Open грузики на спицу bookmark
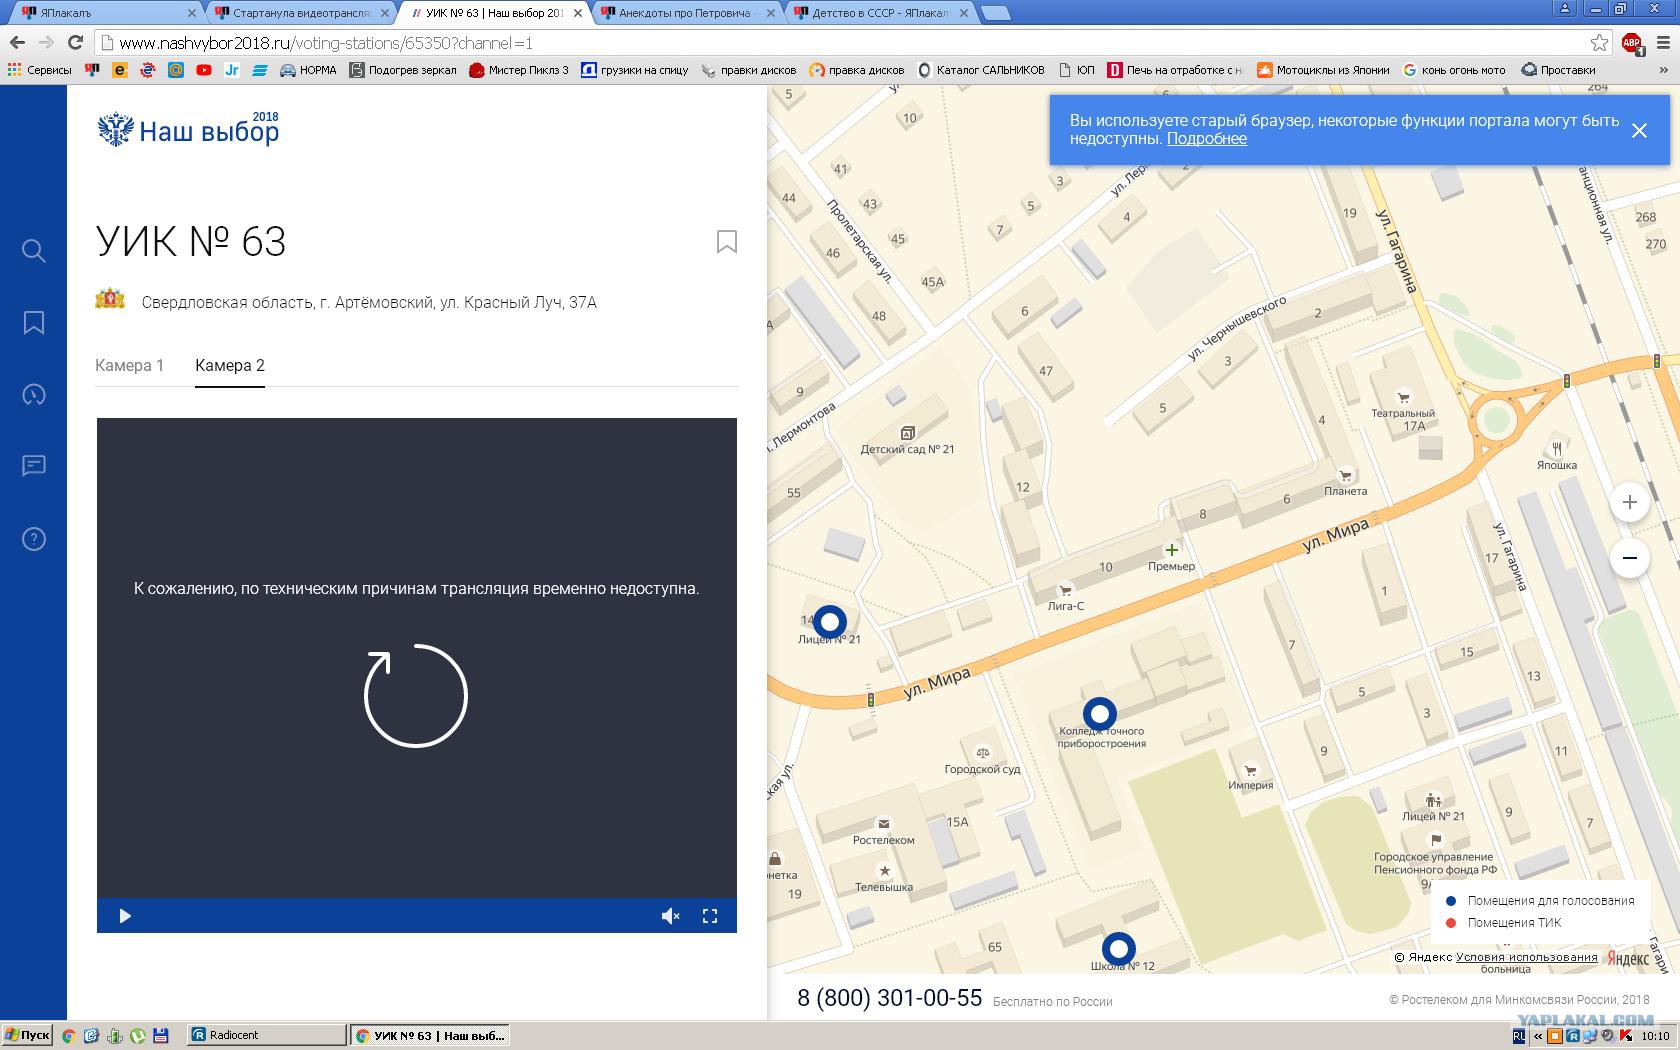This screenshot has height=1050, width=1680. point(635,70)
